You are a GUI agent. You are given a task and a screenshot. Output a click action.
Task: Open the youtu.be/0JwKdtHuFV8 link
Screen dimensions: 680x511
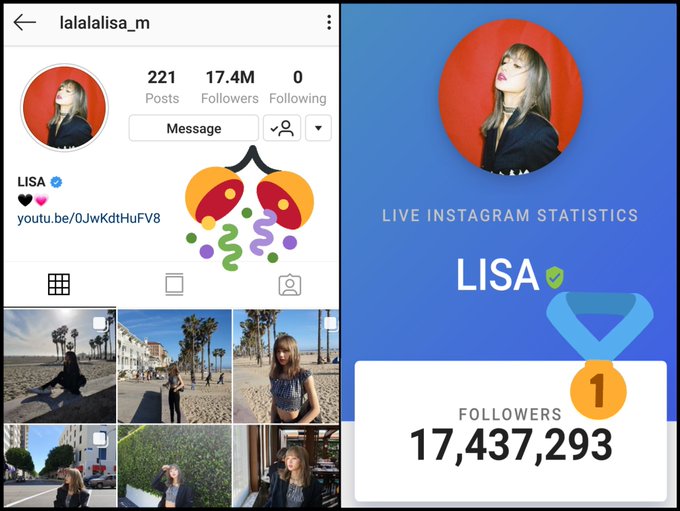coord(89,218)
